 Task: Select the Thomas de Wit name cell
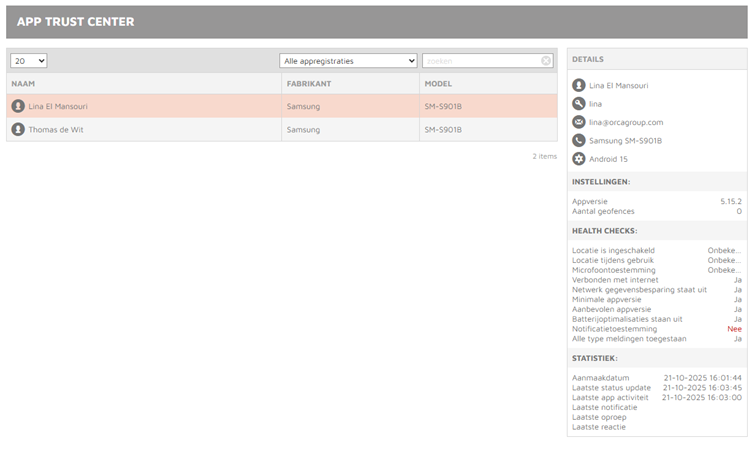(144, 129)
